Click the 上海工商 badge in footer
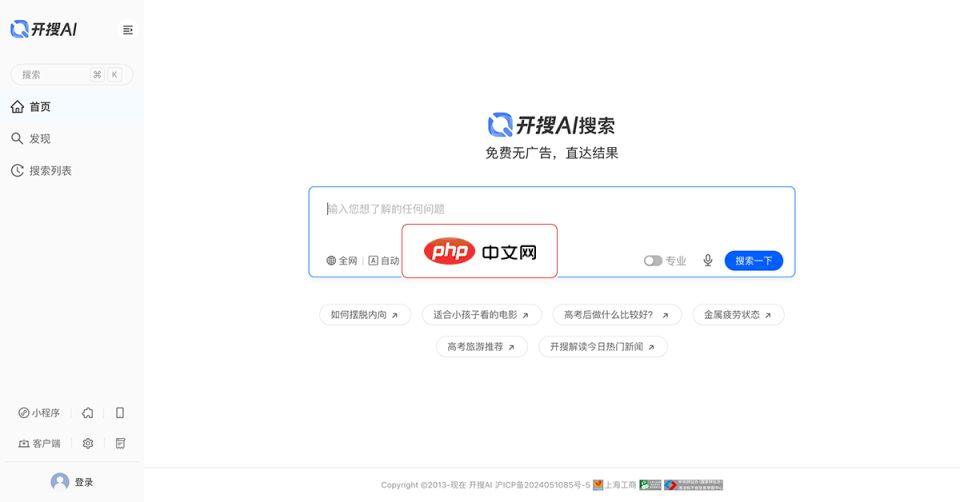The image size is (960, 502). [614, 485]
